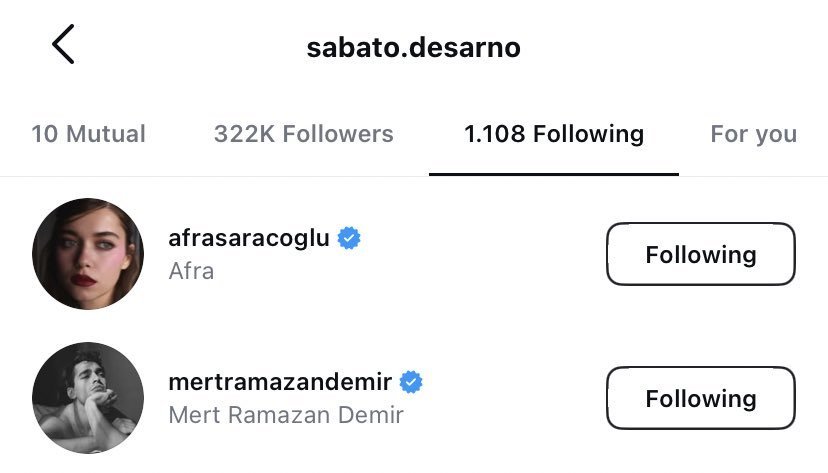Toggle the Following button for afrasaracoglu
Viewport: 828px width, 473px height.
700,254
